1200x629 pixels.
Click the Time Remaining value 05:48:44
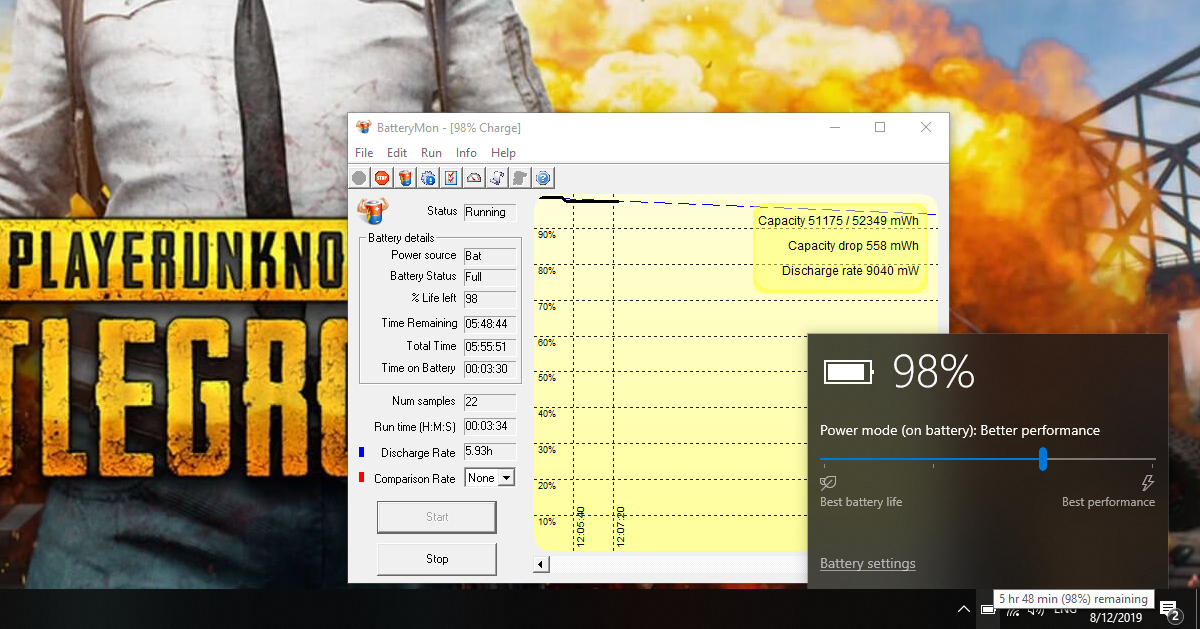point(490,323)
